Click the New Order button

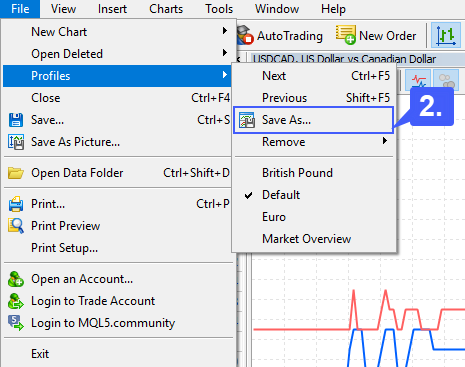click(376, 35)
